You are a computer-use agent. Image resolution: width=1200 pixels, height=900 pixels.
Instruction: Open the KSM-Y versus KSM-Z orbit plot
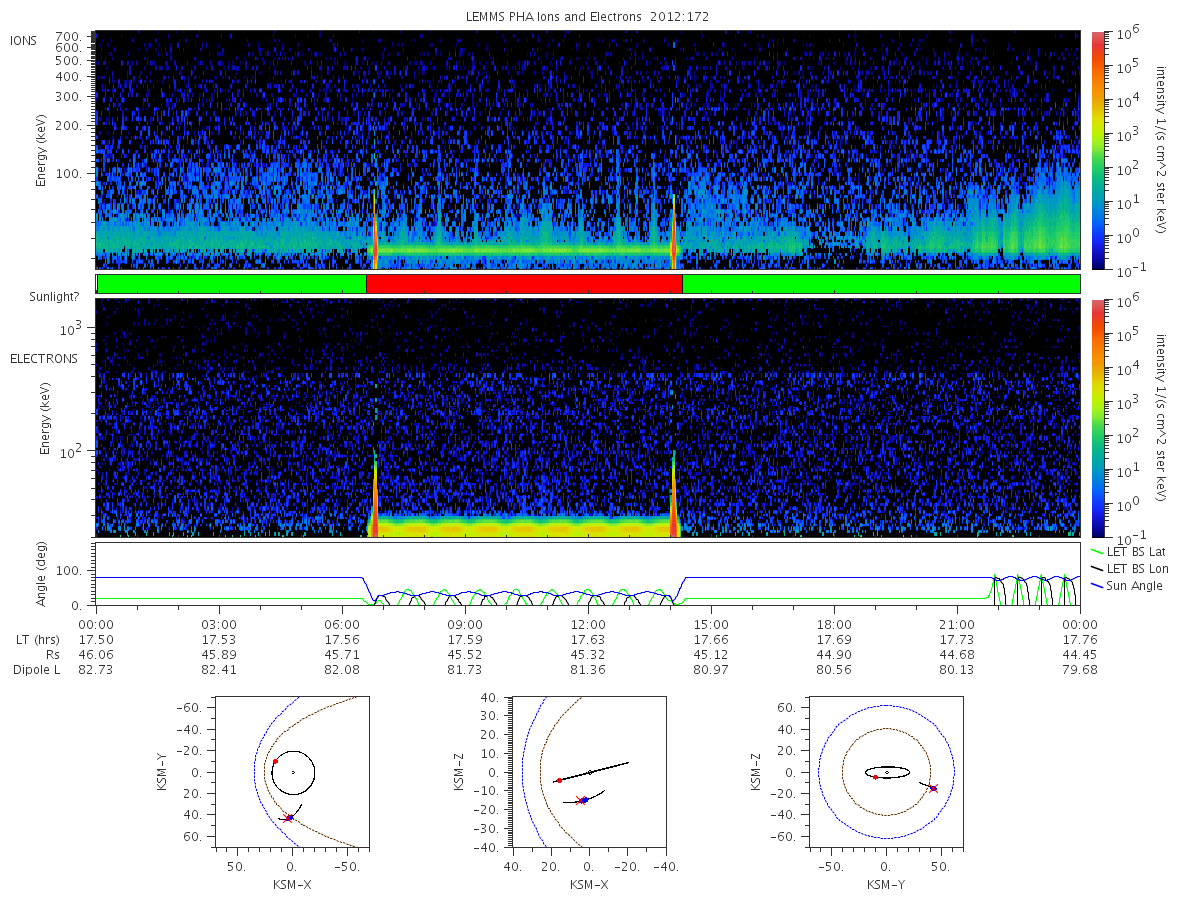(x=887, y=772)
